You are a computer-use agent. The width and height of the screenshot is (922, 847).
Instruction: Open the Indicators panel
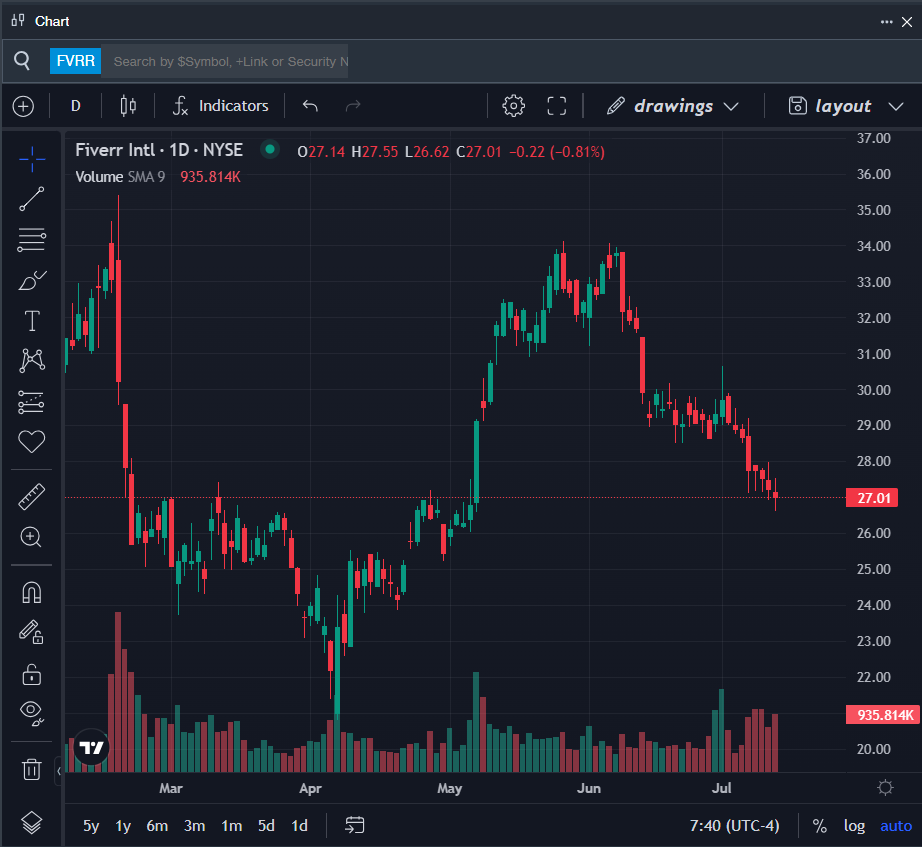coord(221,106)
